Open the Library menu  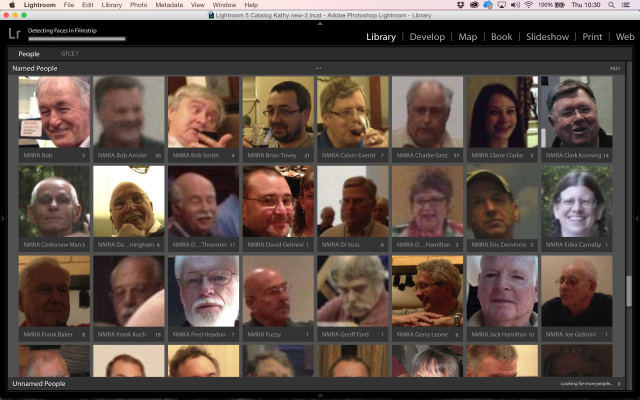tap(111, 5)
